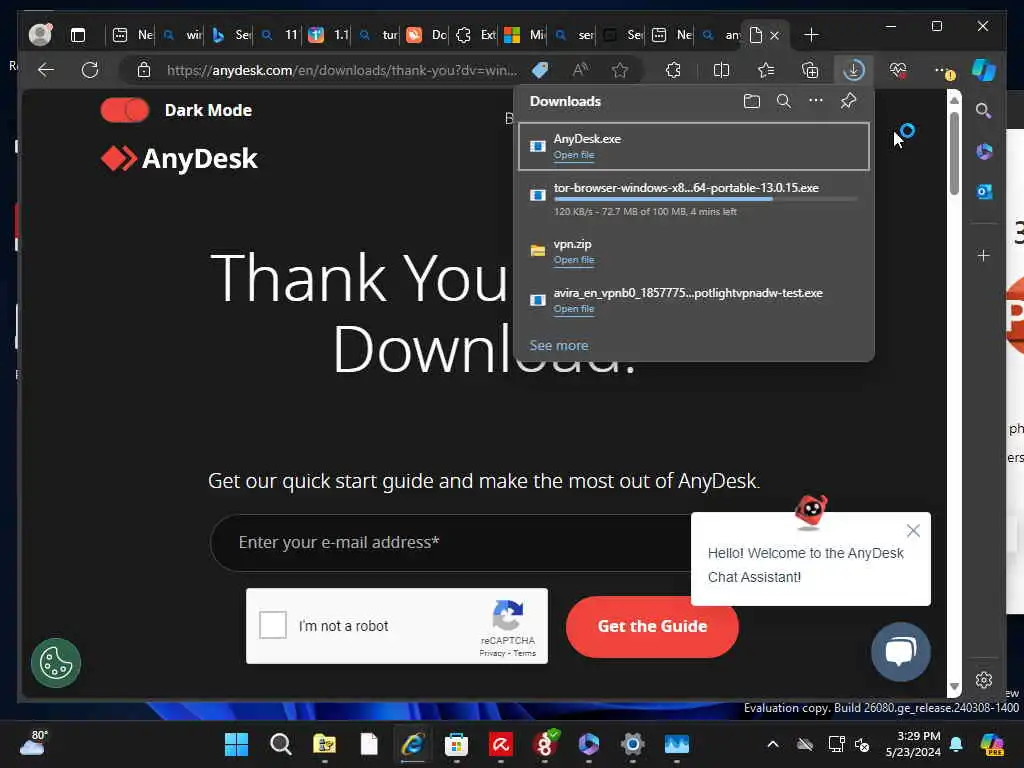Open more options in Downloads panel

(816, 101)
